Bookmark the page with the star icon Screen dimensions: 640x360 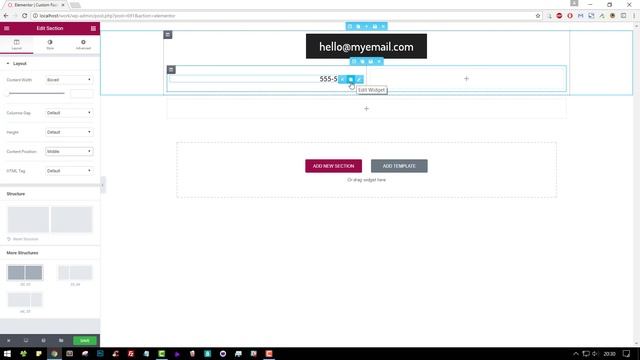538,16
